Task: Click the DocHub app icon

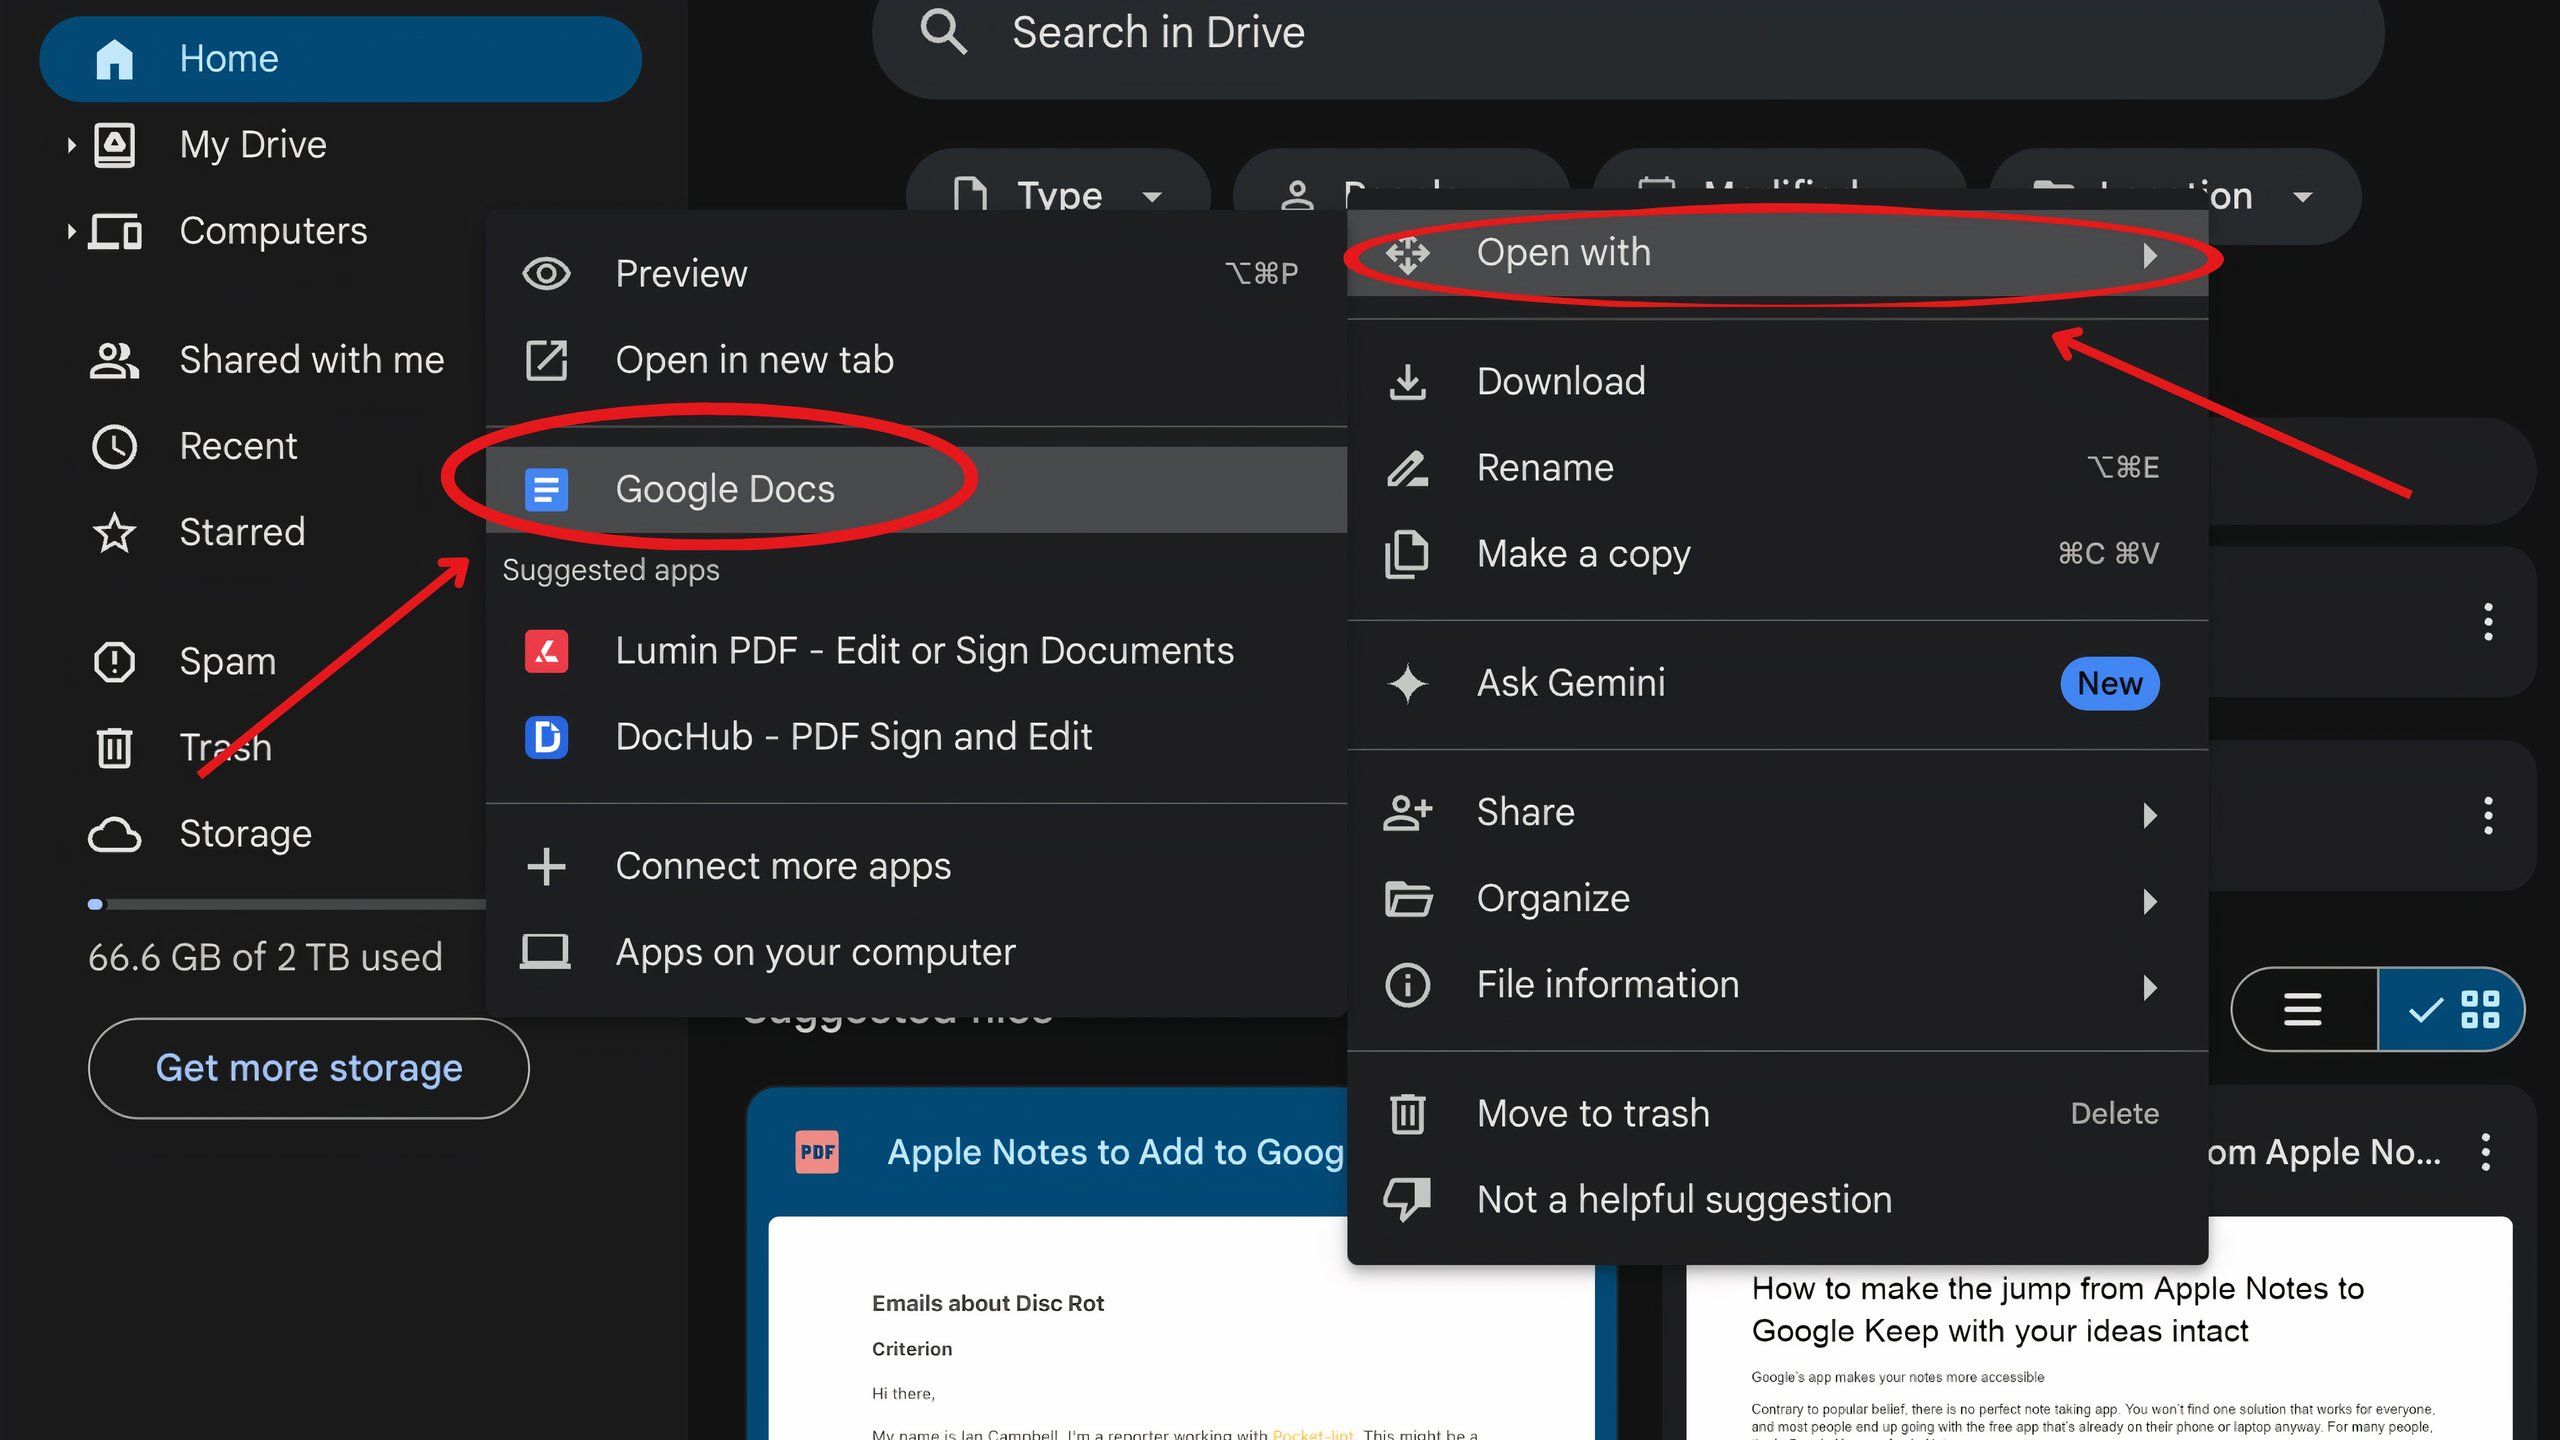Action: click(x=546, y=737)
